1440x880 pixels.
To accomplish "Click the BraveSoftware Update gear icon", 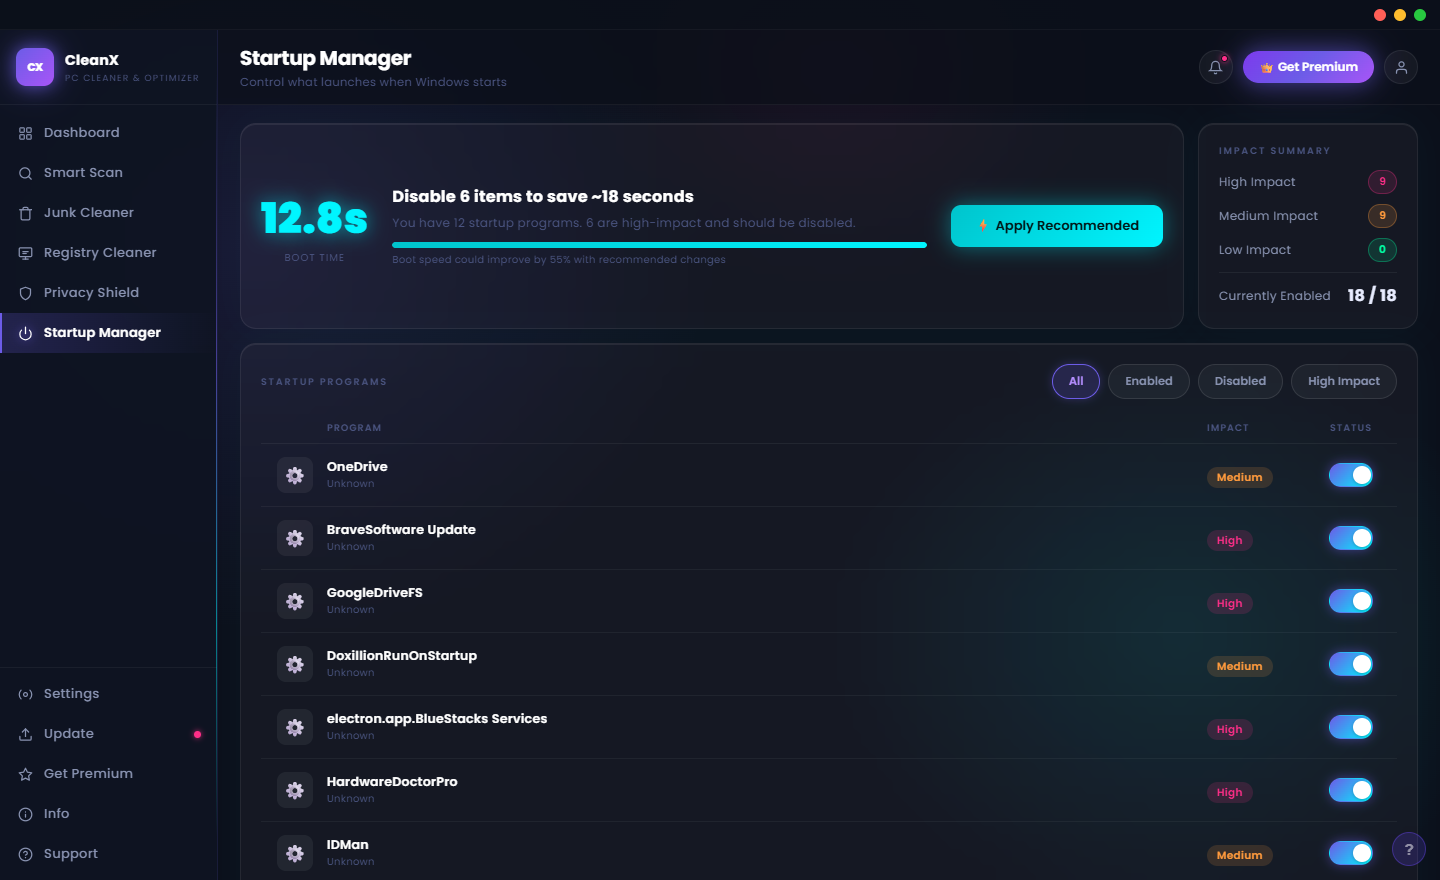I will [295, 538].
